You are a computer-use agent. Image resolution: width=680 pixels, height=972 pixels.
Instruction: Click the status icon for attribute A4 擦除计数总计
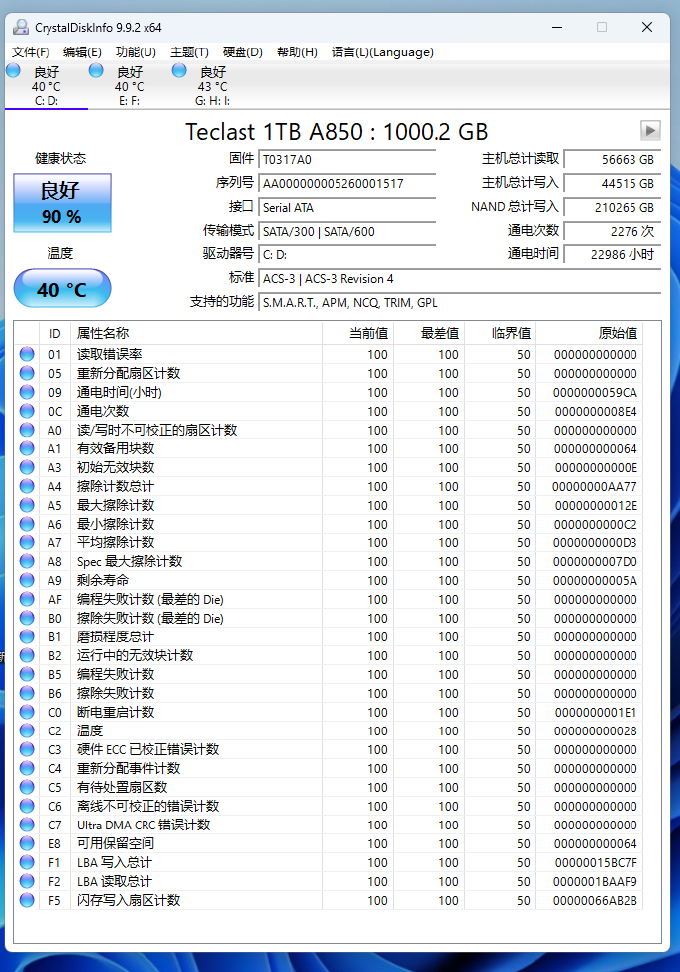coord(27,487)
